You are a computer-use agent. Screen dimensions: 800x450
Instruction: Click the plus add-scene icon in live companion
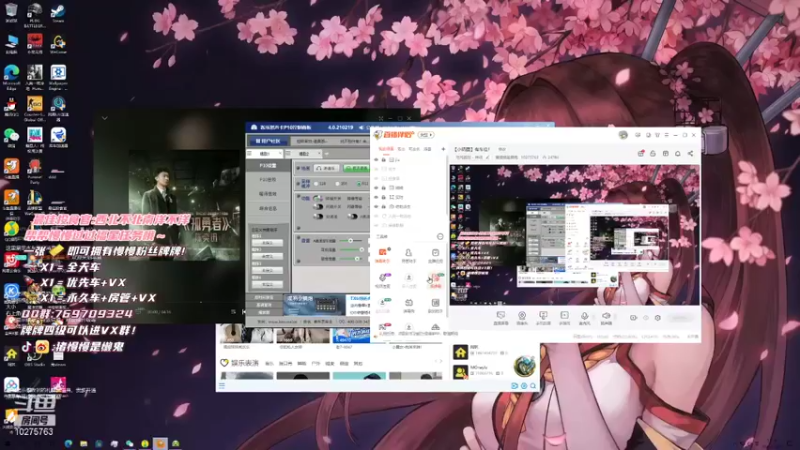pyautogui.click(x=443, y=149)
